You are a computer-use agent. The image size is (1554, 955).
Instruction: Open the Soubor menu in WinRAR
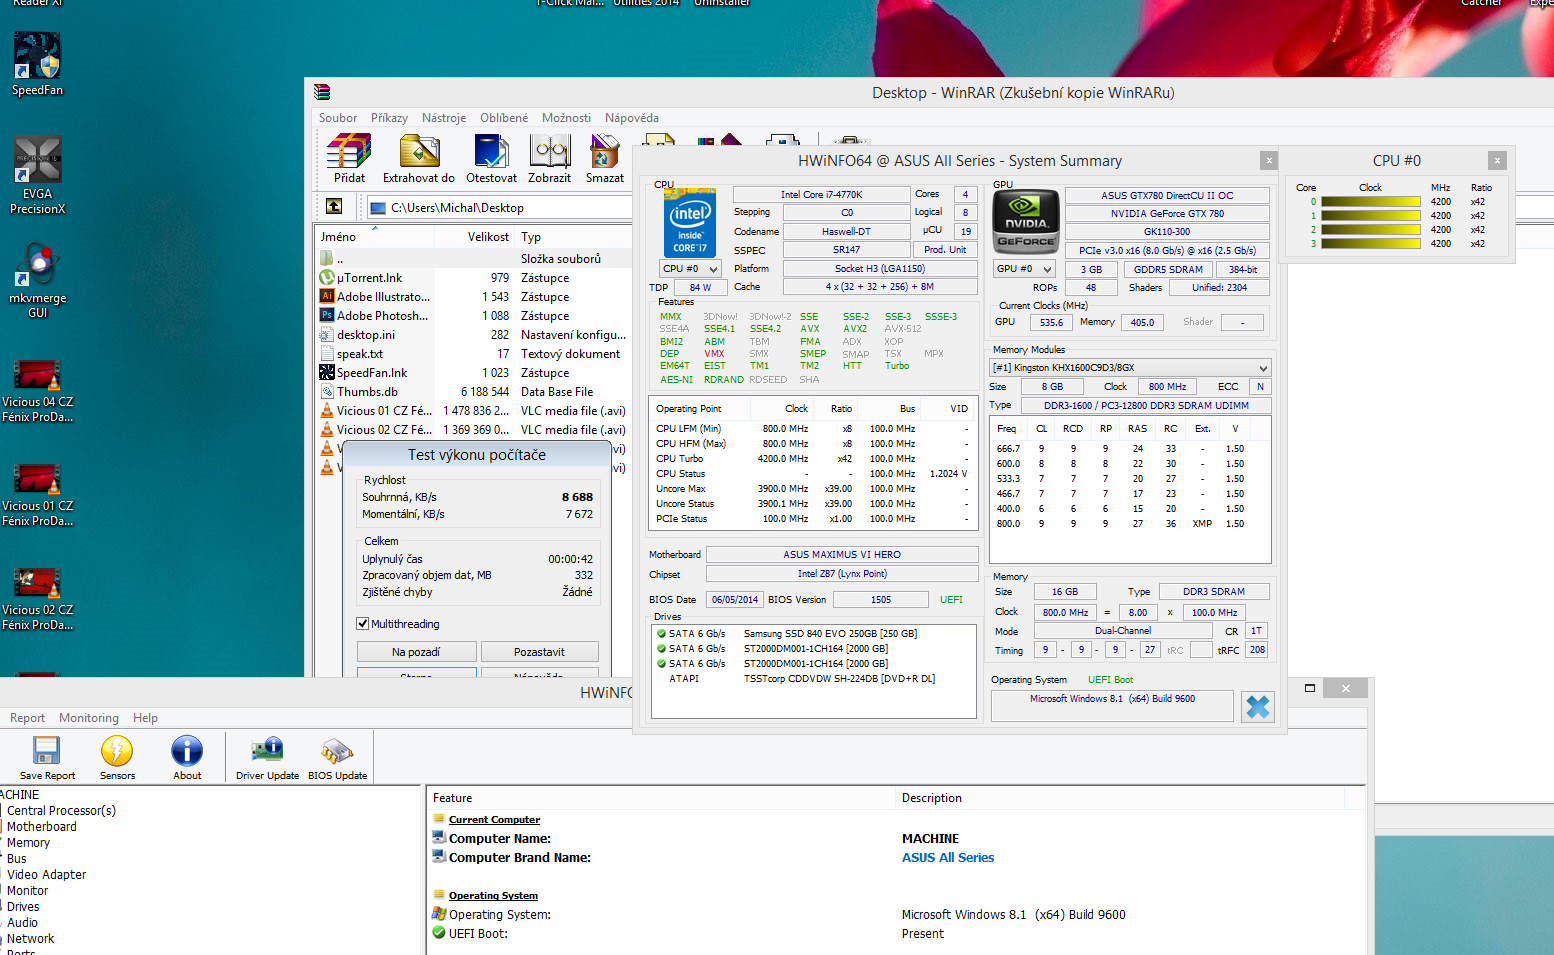click(338, 117)
